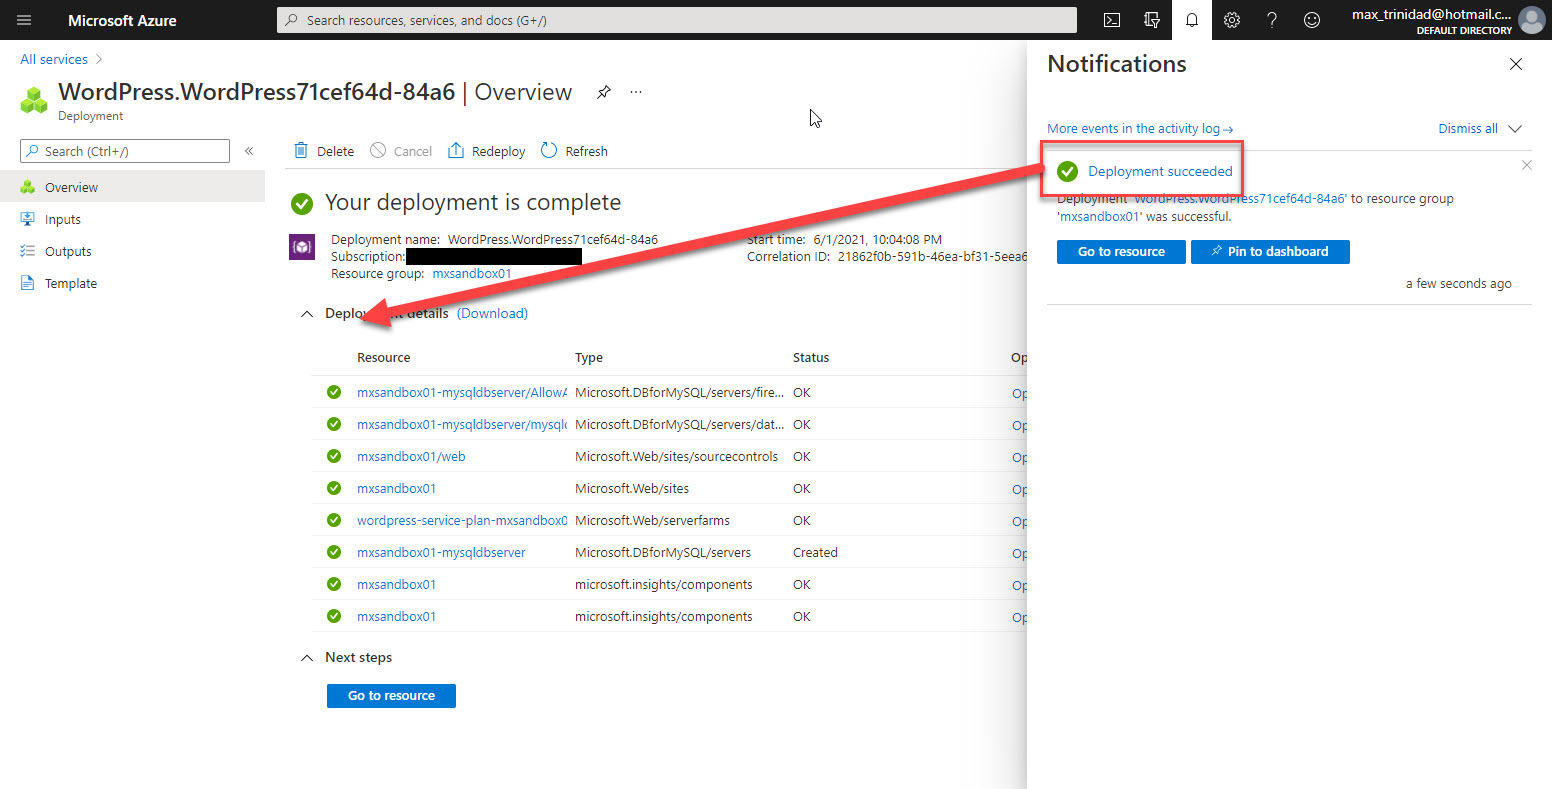Collapse the Deployment details section
This screenshot has width=1552, height=789.
click(x=308, y=314)
